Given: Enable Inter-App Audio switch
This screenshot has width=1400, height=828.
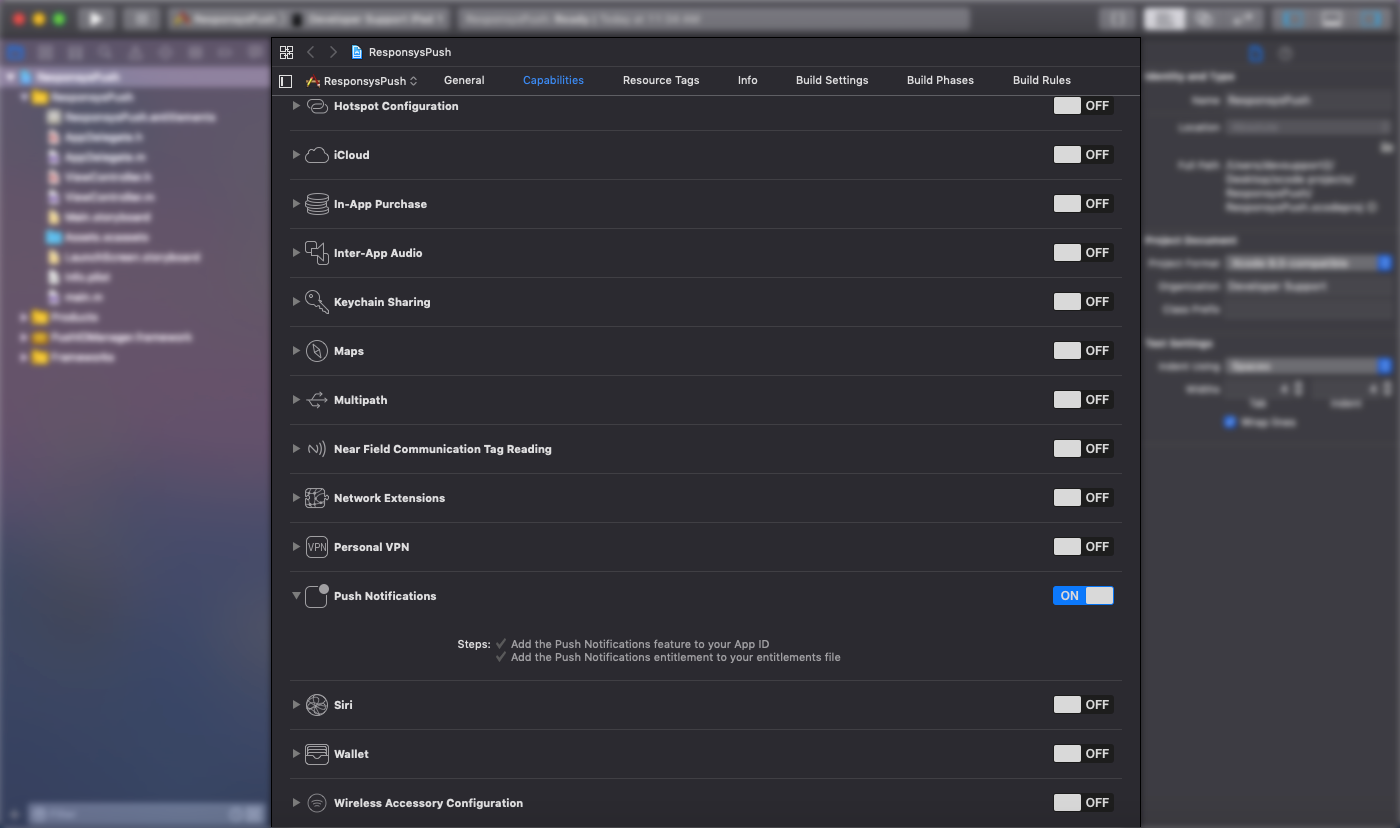Looking at the screenshot, I should [x=1083, y=253].
